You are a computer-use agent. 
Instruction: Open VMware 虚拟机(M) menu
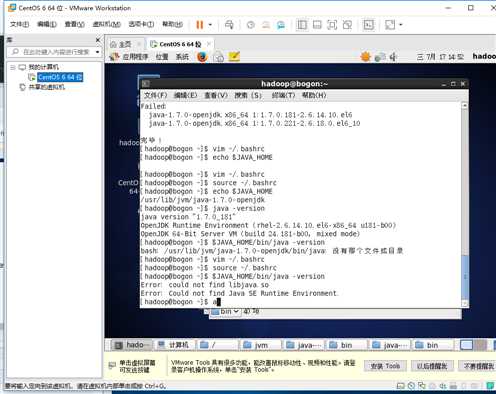[106, 24]
